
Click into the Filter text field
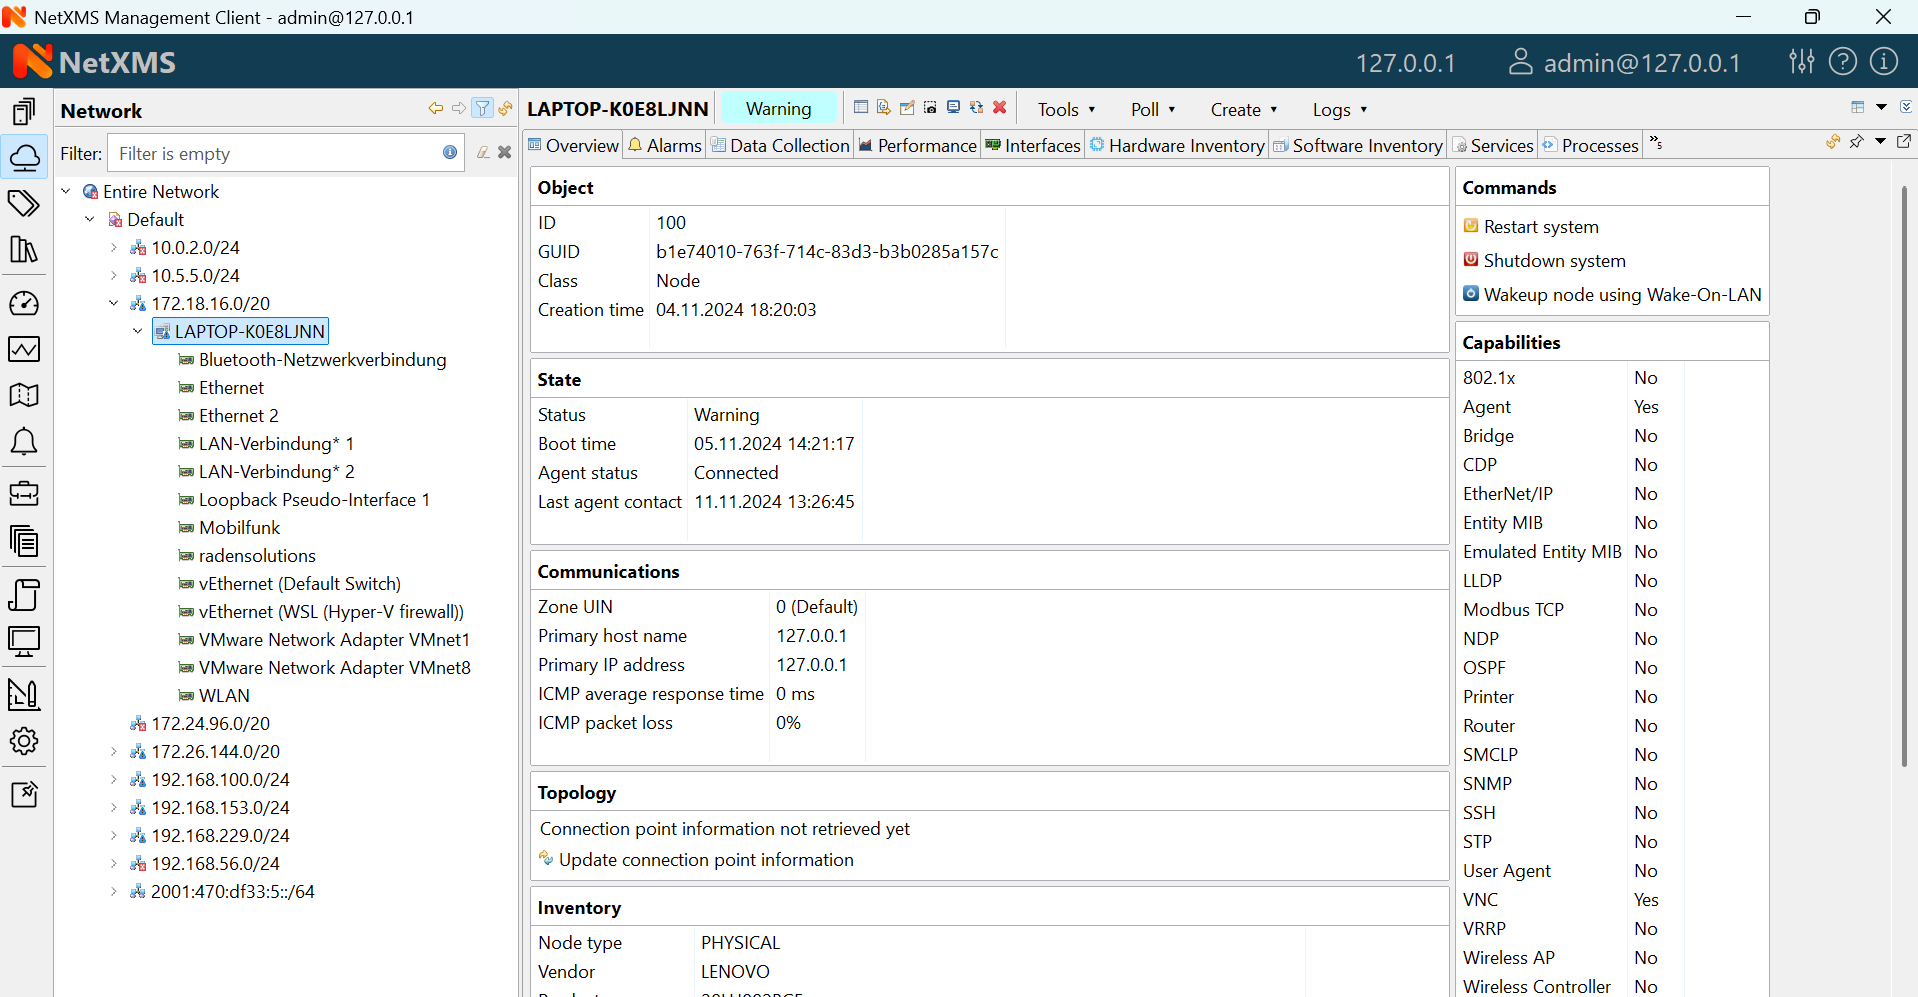275,153
